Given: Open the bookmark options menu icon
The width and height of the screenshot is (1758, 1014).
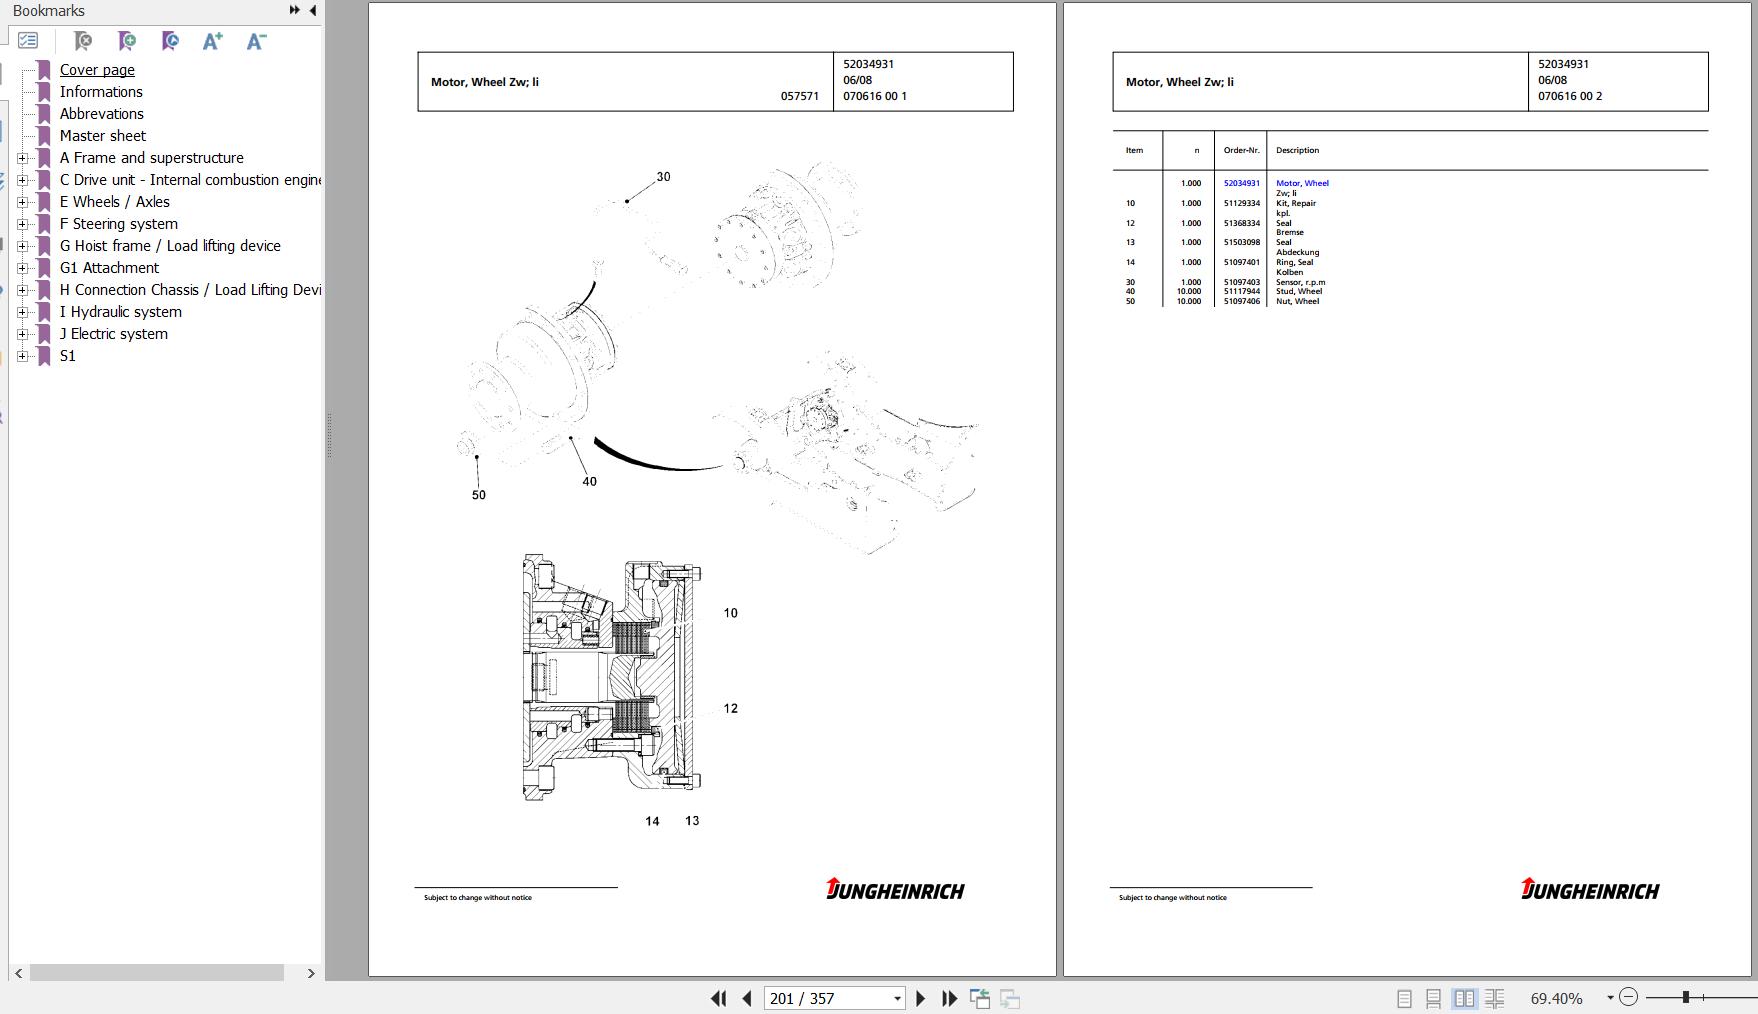Looking at the screenshot, I should point(28,41).
